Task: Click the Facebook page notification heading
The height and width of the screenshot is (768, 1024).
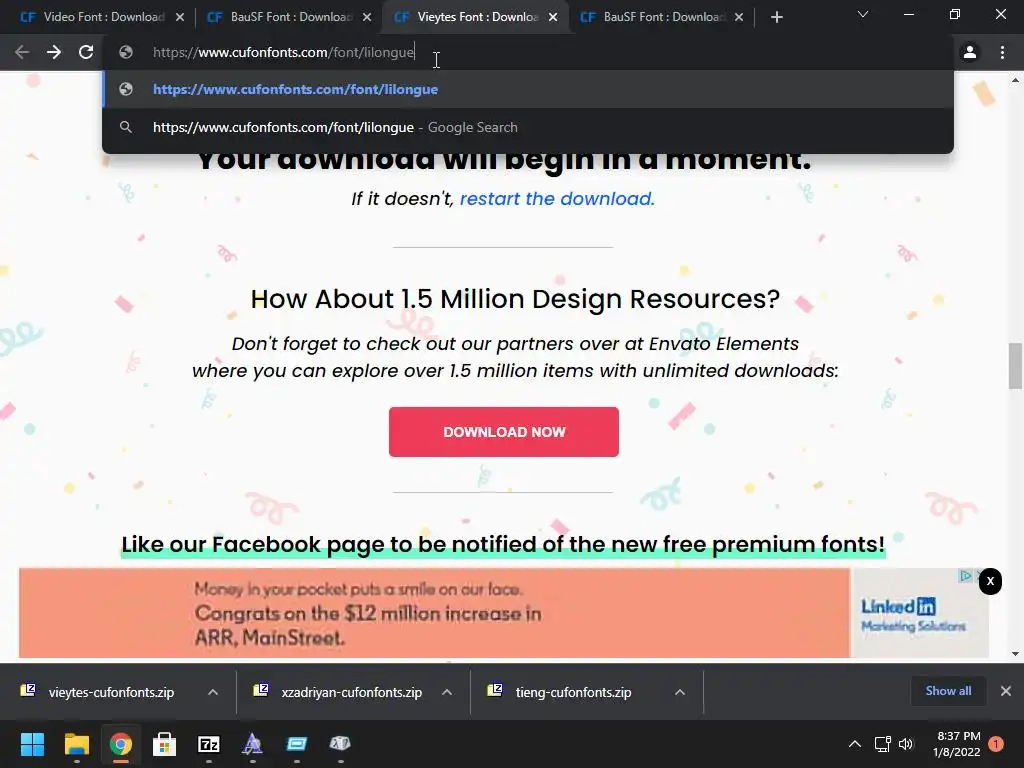Action: pos(503,544)
